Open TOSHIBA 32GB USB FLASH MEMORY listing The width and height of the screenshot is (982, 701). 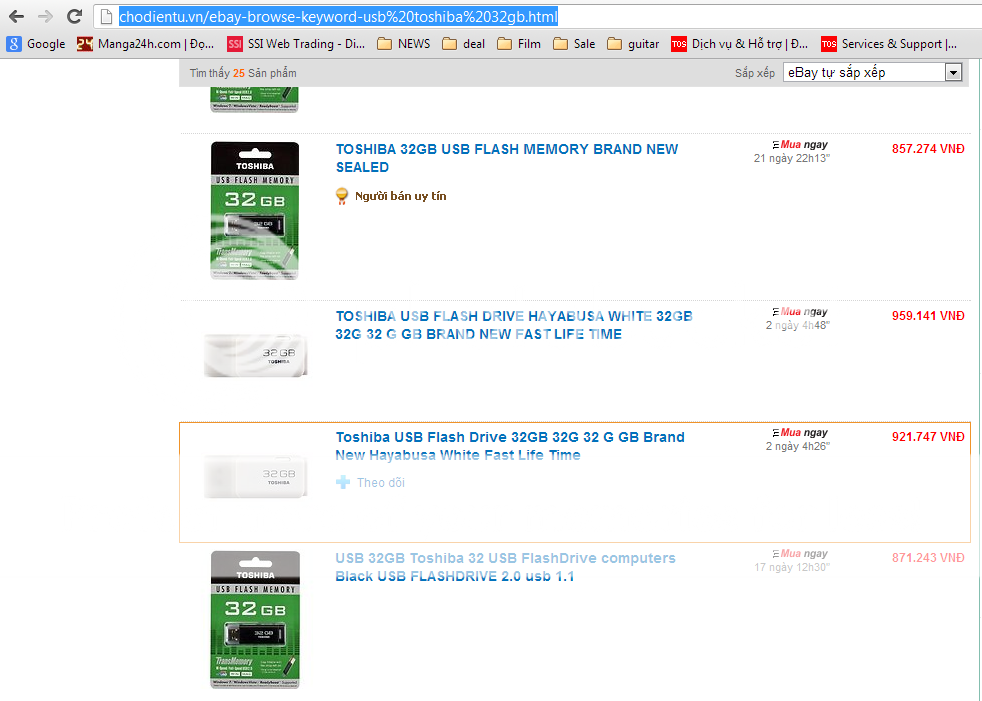click(x=507, y=158)
